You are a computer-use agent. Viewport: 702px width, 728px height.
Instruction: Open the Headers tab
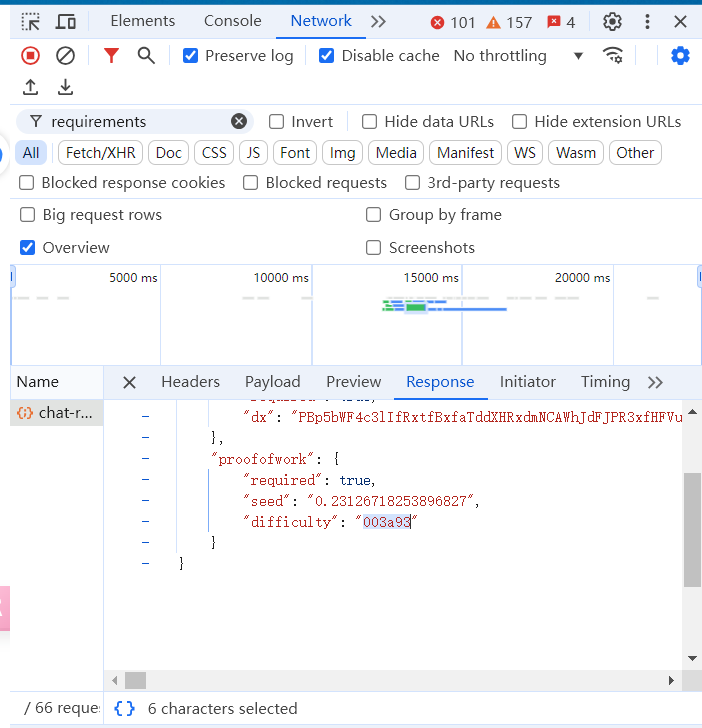point(190,382)
